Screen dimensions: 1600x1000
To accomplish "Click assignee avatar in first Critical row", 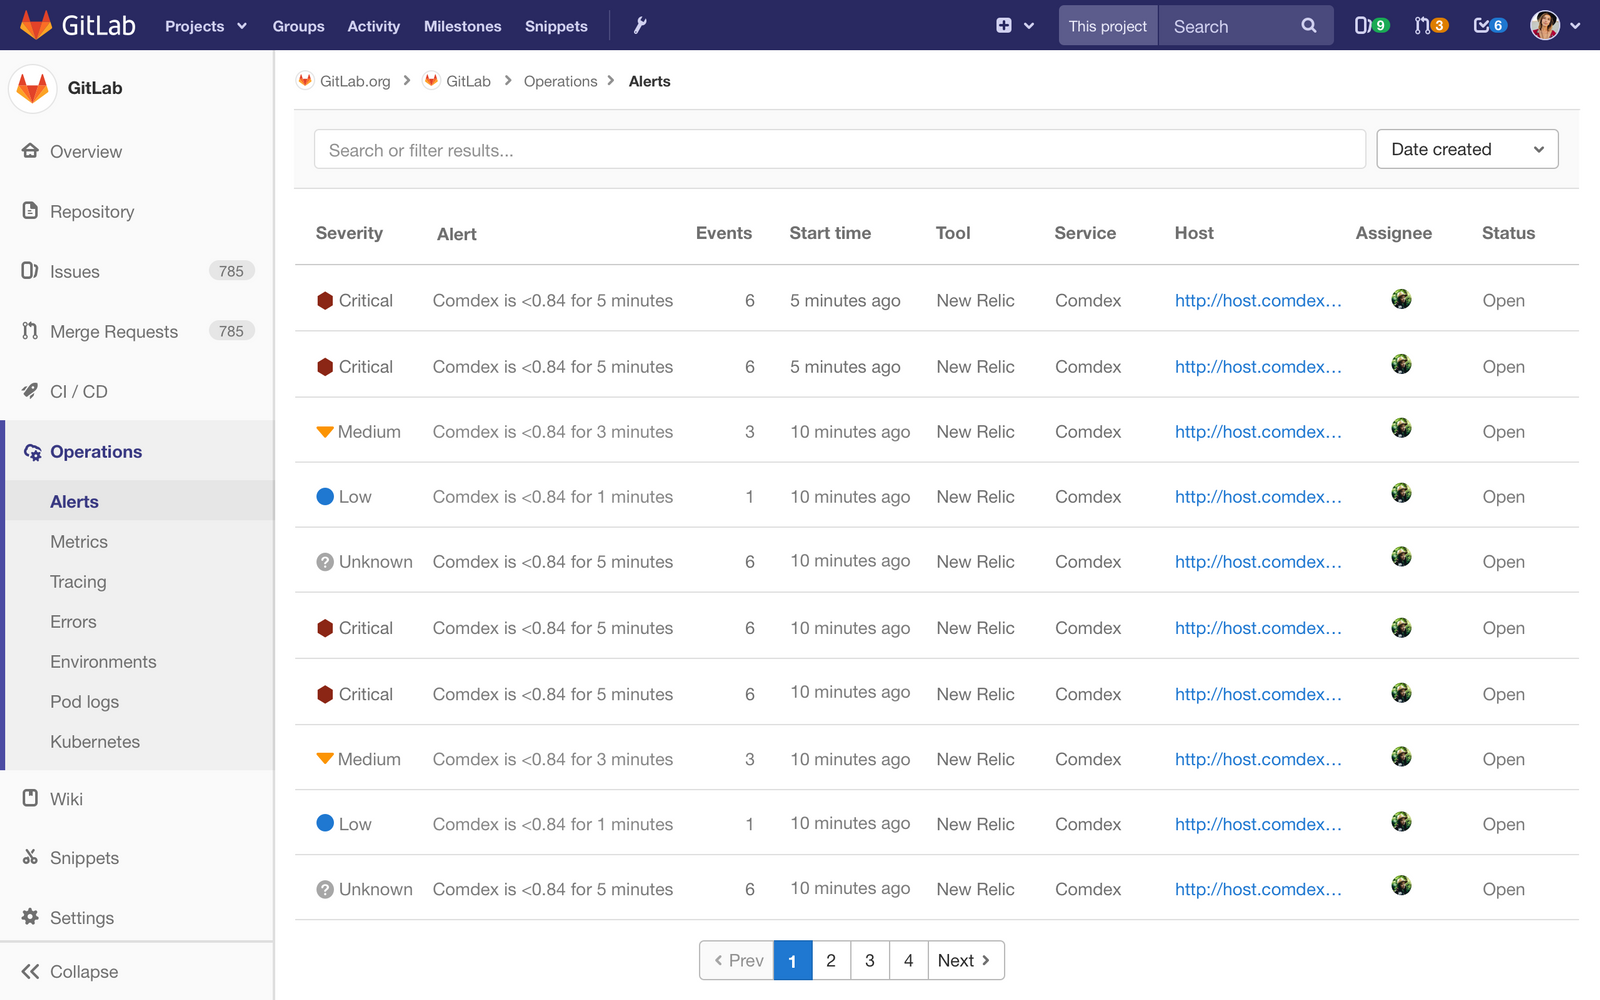I will 1401,299.
